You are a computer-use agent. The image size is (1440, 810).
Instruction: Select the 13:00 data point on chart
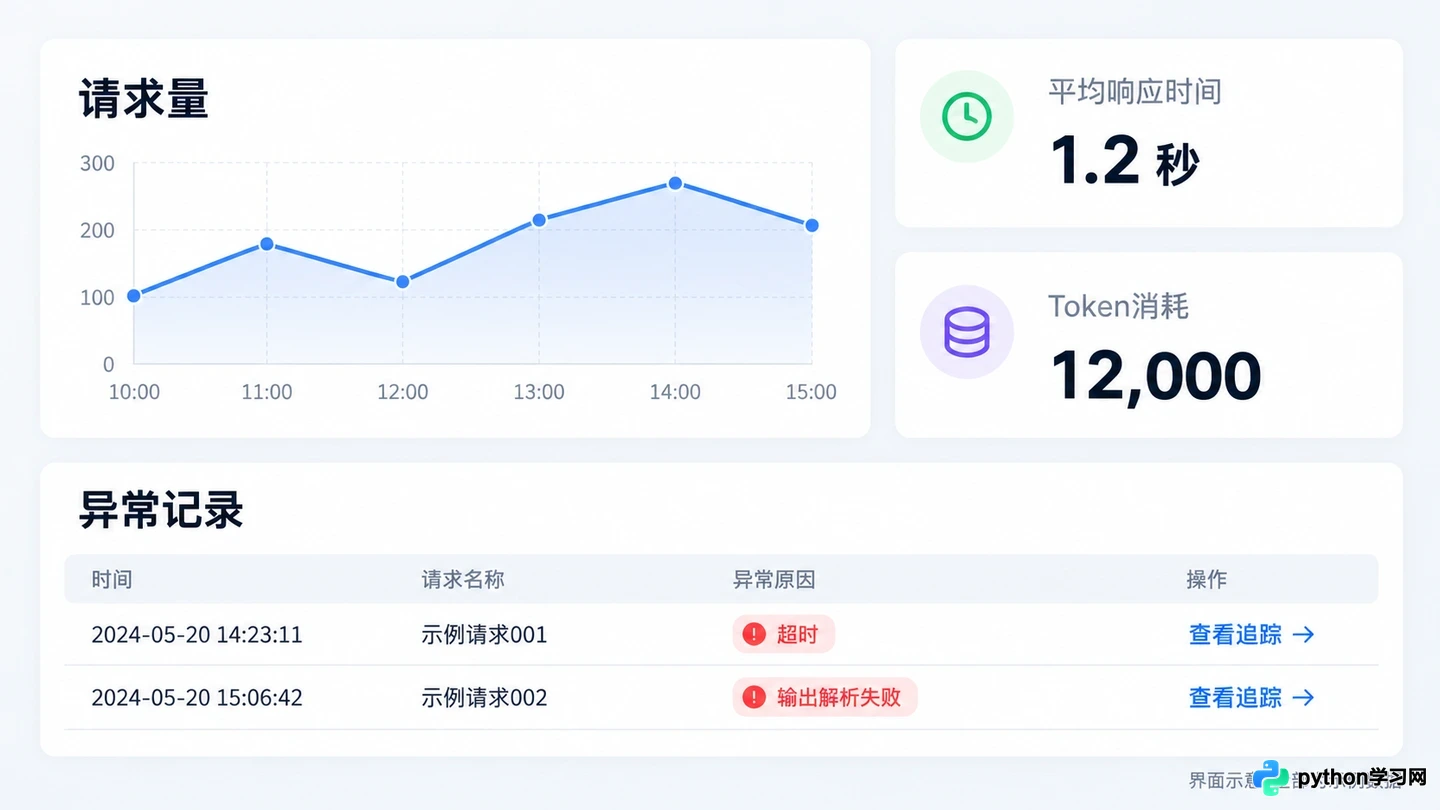[x=539, y=220]
